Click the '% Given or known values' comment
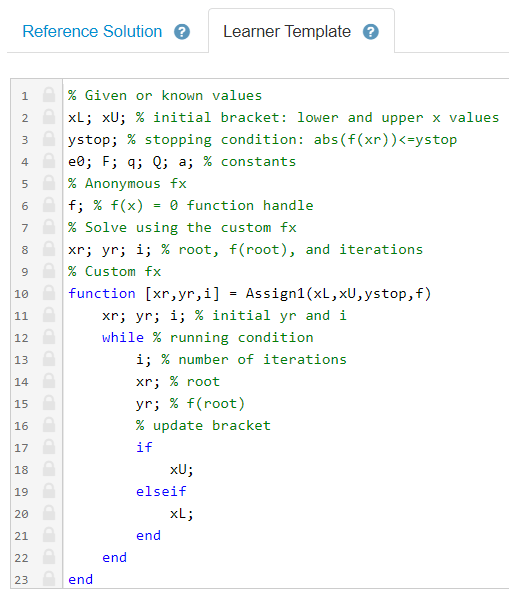509x595 pixels. coord(165,95)
